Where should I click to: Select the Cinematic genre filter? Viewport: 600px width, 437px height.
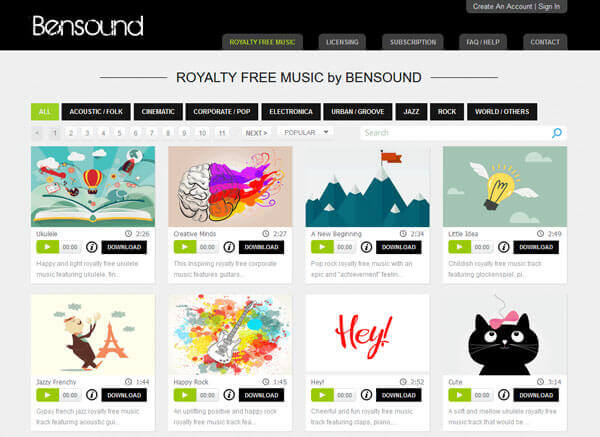click(158, 112)
